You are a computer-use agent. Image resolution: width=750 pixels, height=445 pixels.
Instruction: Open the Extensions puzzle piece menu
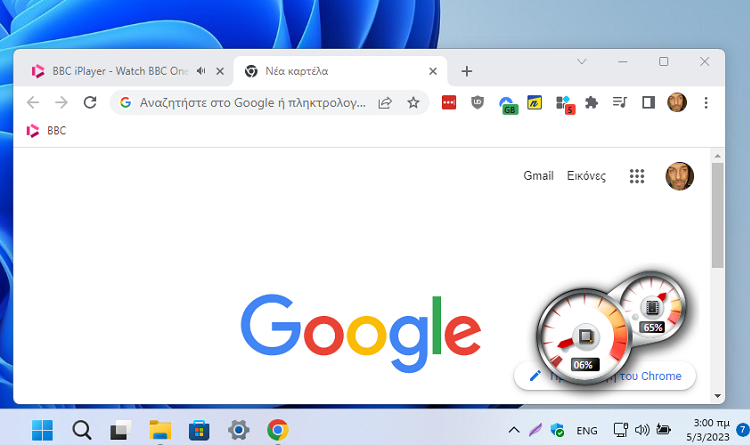tap(592, 102)
